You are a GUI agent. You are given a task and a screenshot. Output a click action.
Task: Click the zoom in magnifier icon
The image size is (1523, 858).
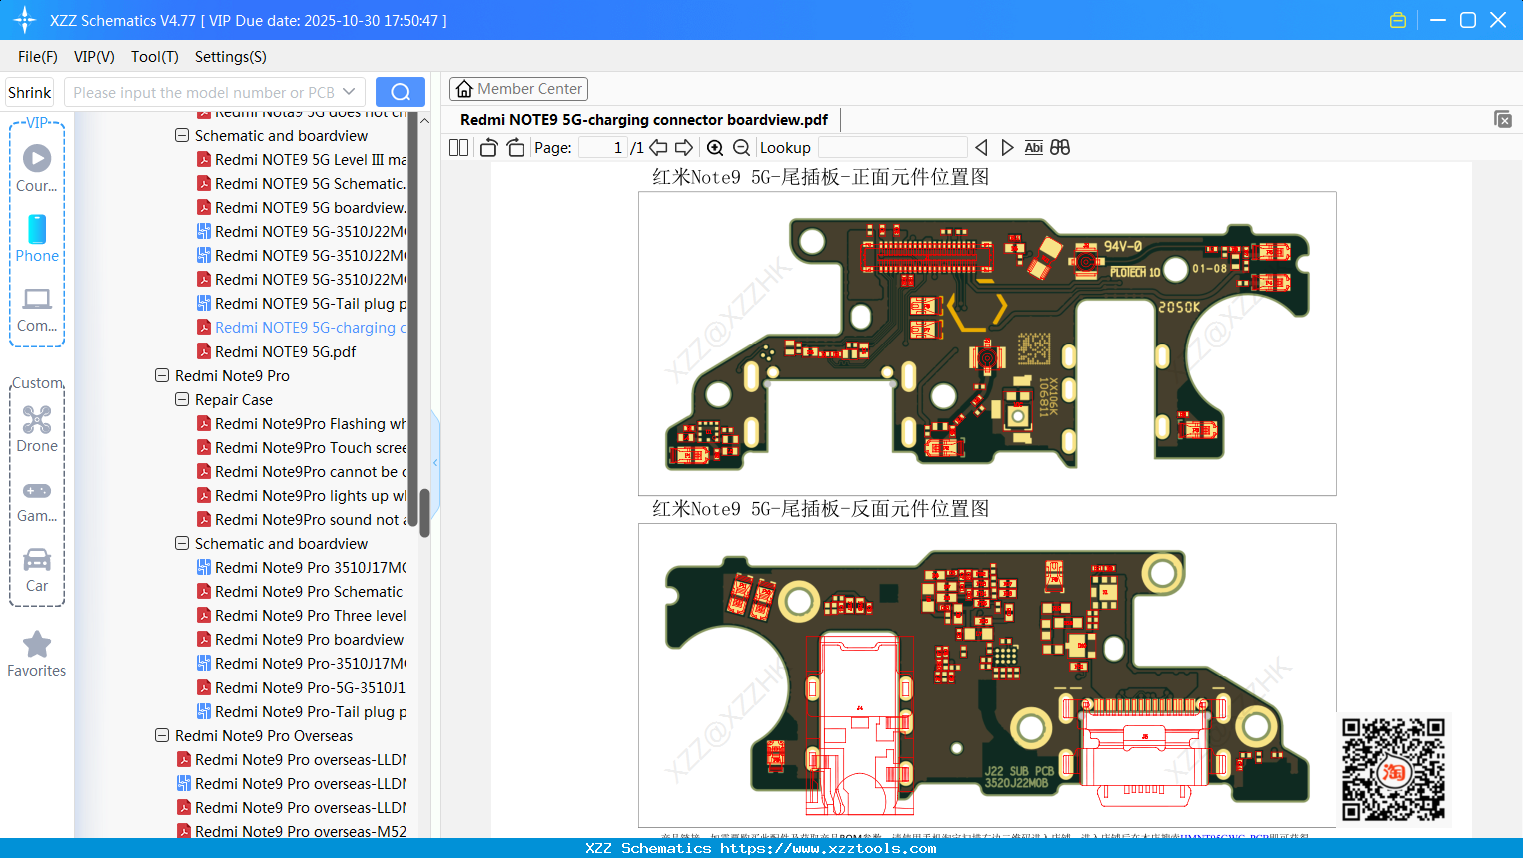(x=715, y=147)
